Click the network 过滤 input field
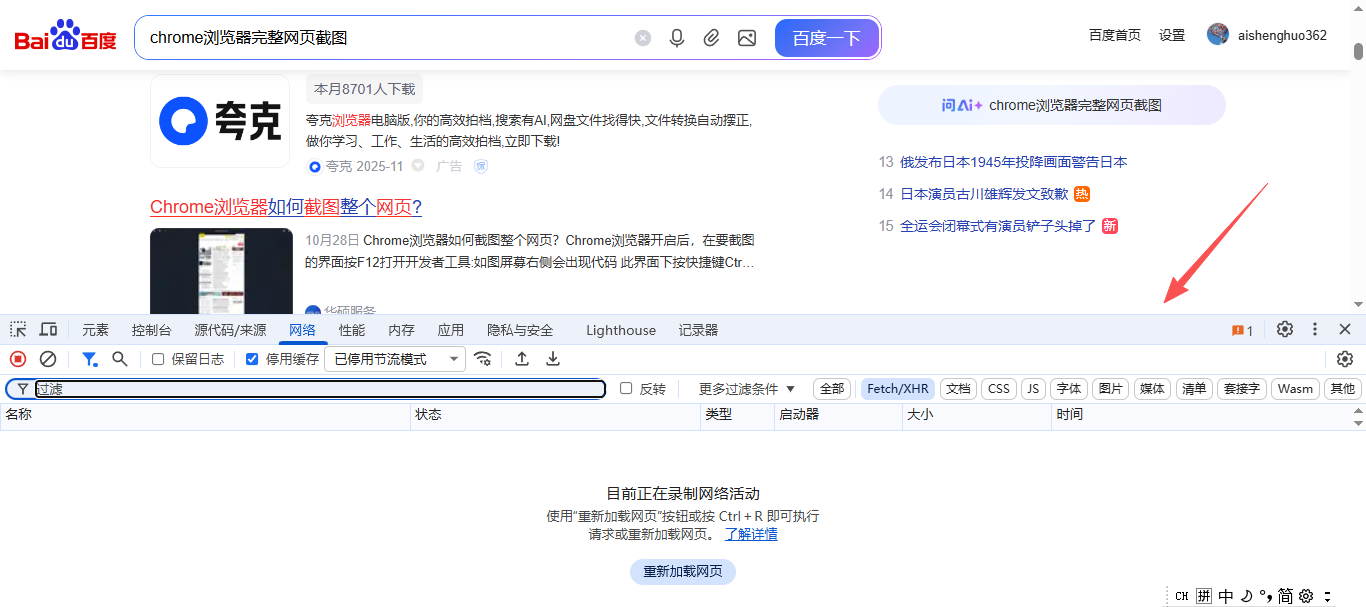 [x=318, y=389]
